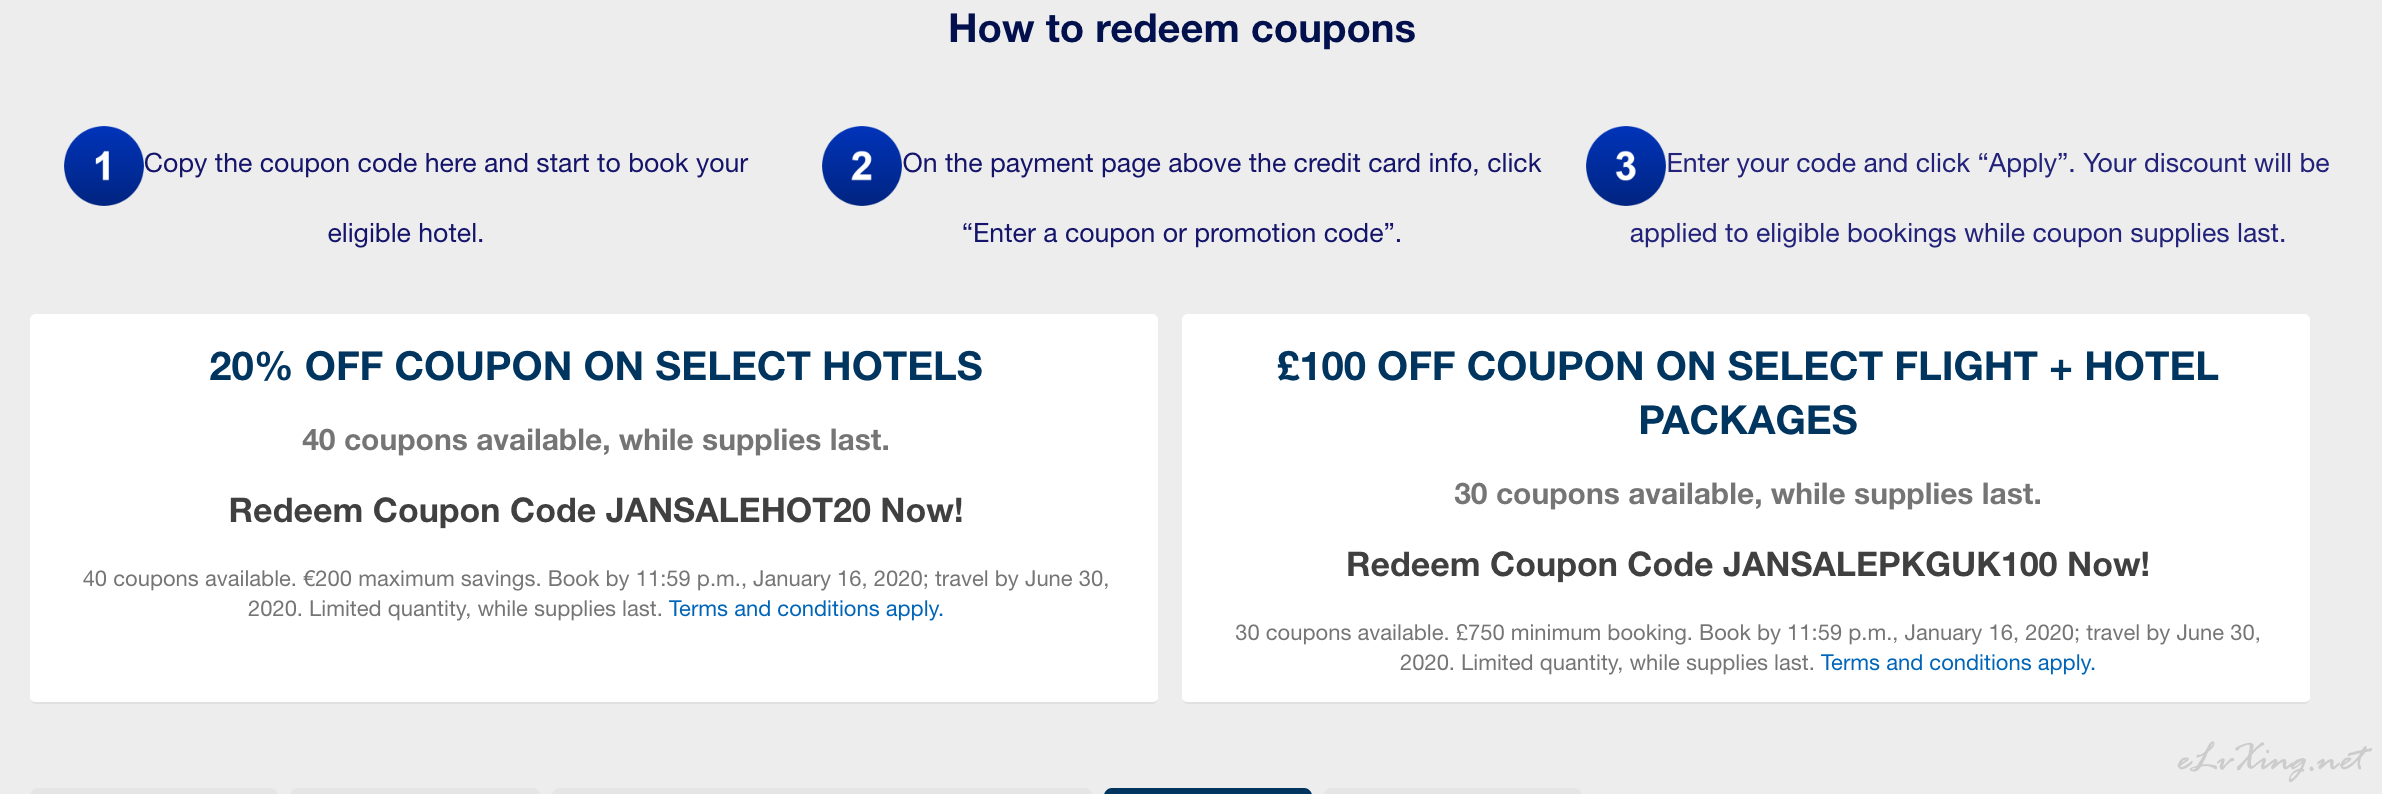This screenshot has width=2382, height=794.
Task: Click the JANSALEHOT20 redeem coupon code text
Action: point(596,511)
